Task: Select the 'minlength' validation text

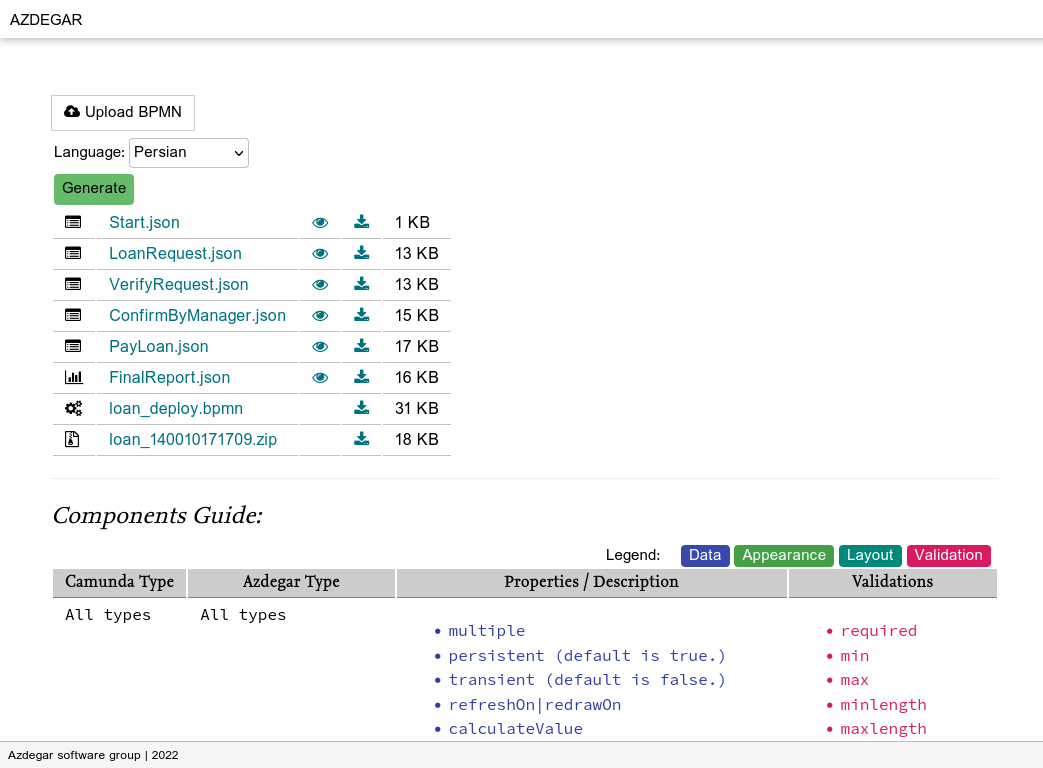Action: pyautogui.click(x=883, y=705)
